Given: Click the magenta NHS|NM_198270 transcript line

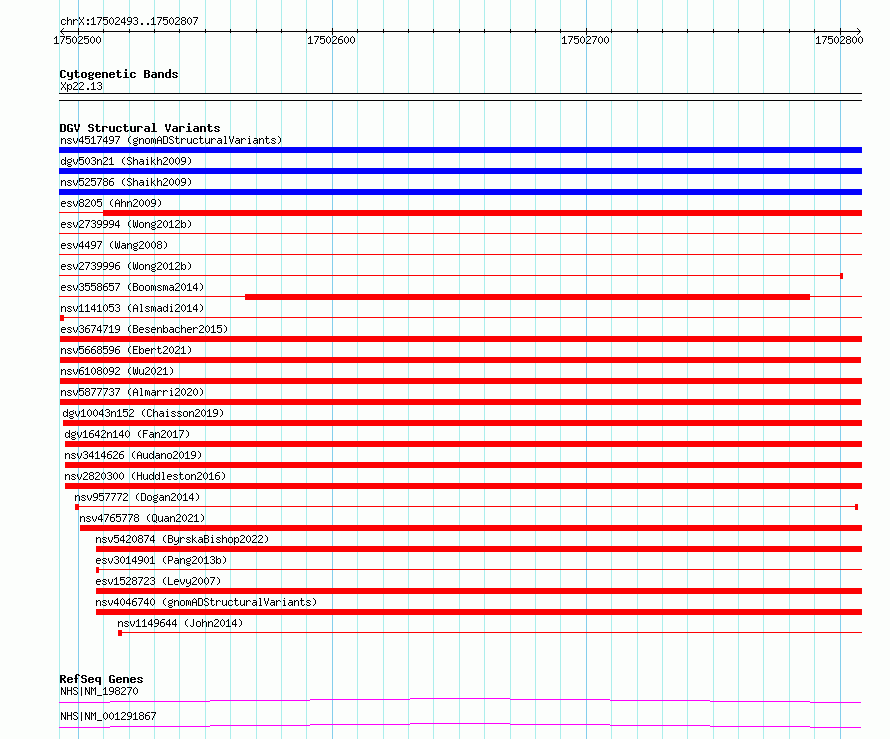Looking at the screenshot, I should (x=460, y=701).
